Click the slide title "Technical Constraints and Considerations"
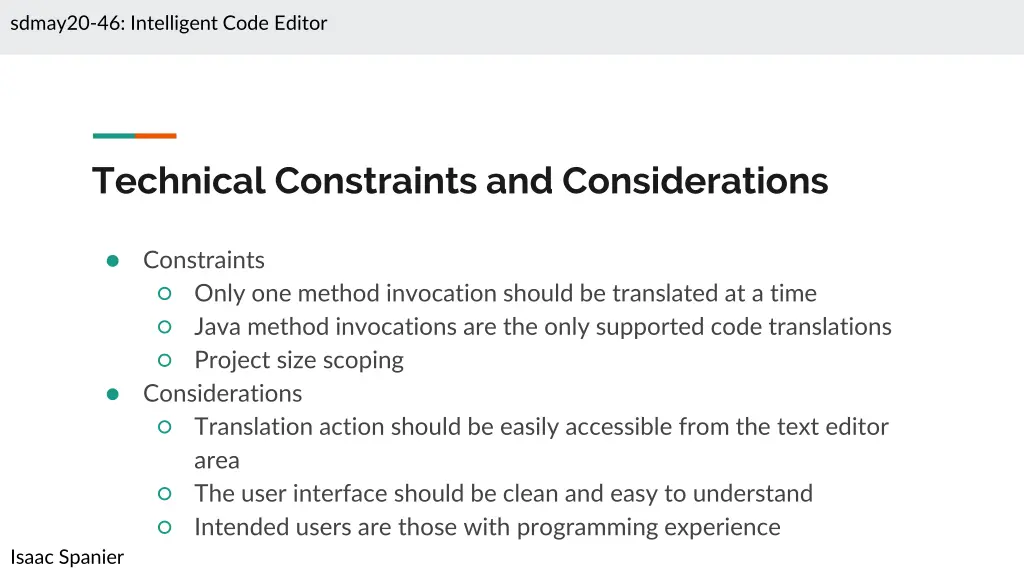The width and height of the screenshot is (1024, 576). 460,181
